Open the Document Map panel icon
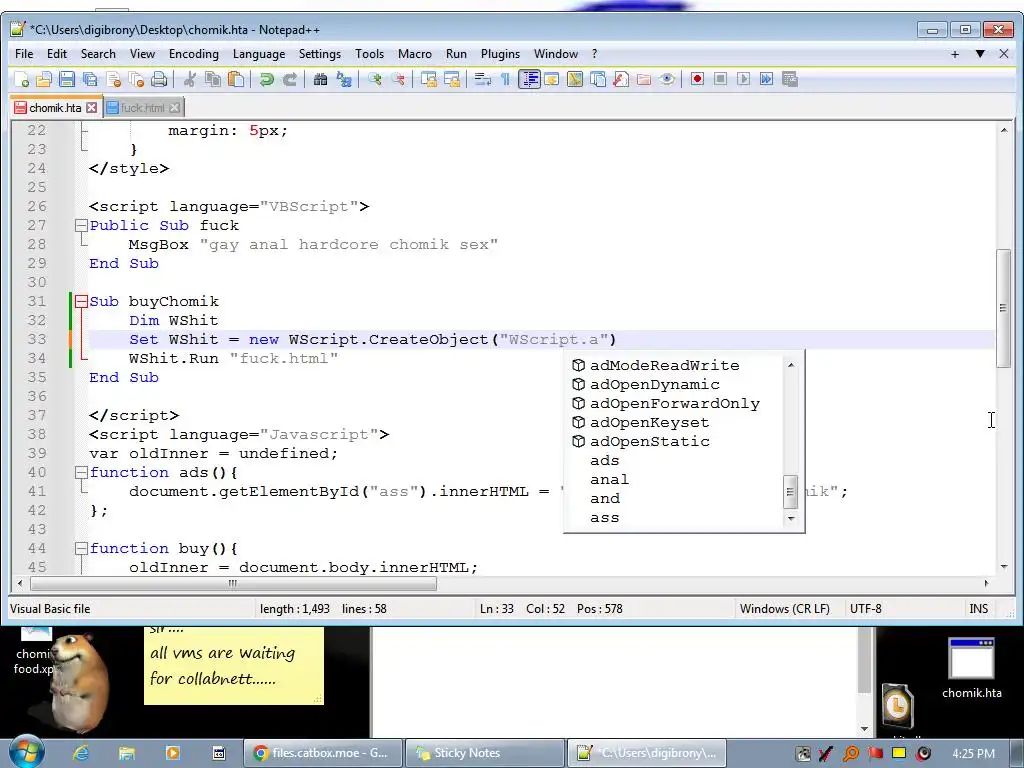1024x768 pixels. pos(575,80)
